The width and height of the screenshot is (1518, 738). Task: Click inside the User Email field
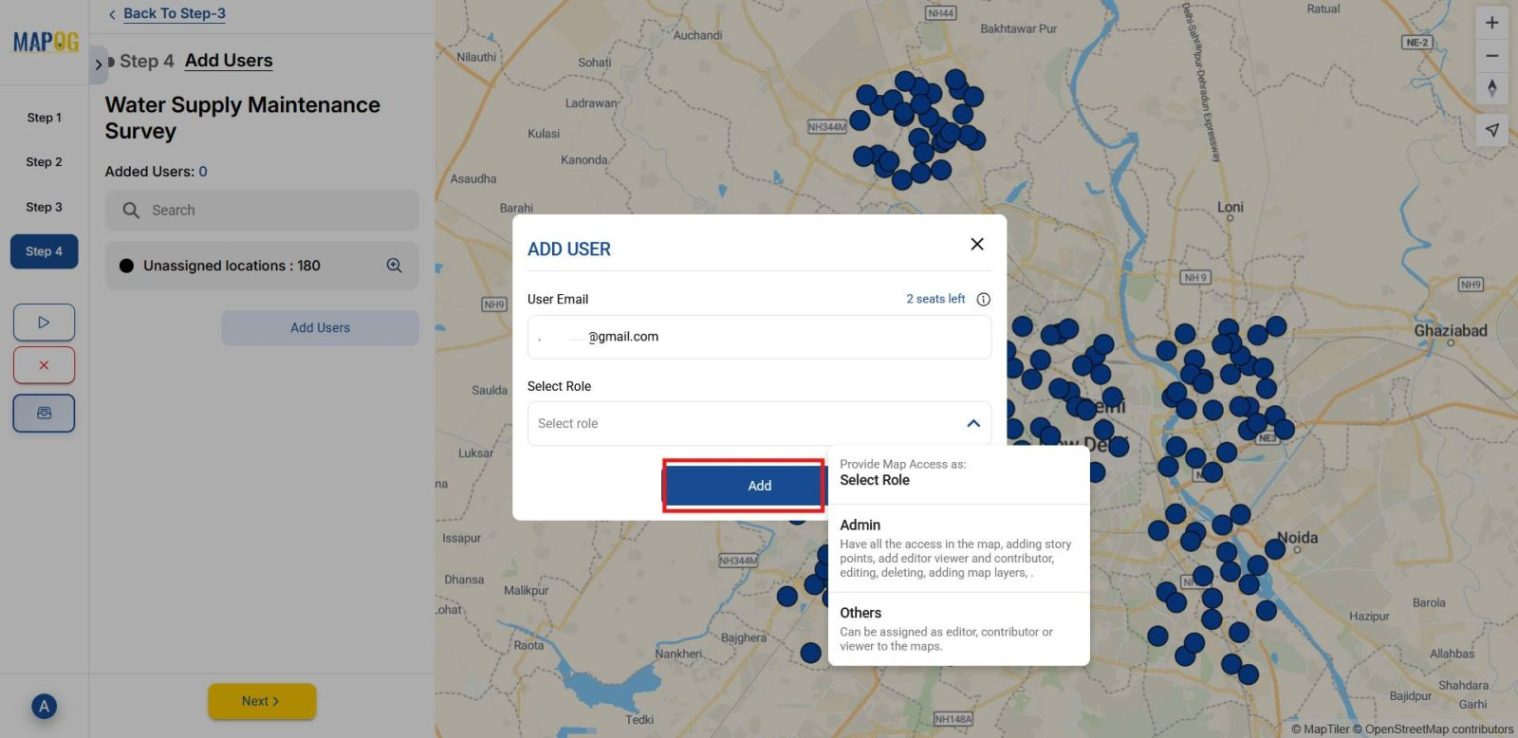pyautogui.click(x=758, y=337)
